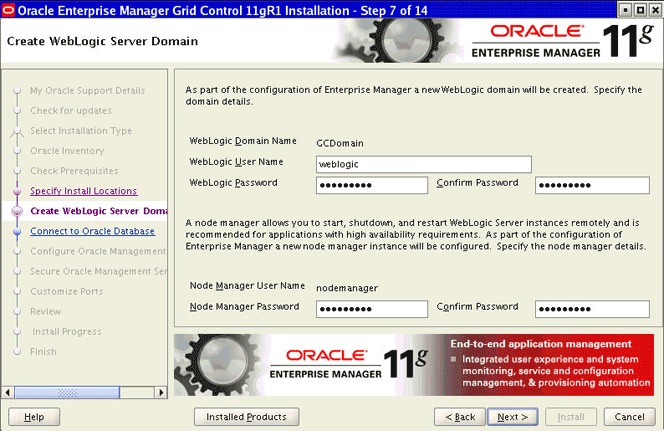Open the Specify Install Locations step link
664x431 pixels.
click(83, 191)
